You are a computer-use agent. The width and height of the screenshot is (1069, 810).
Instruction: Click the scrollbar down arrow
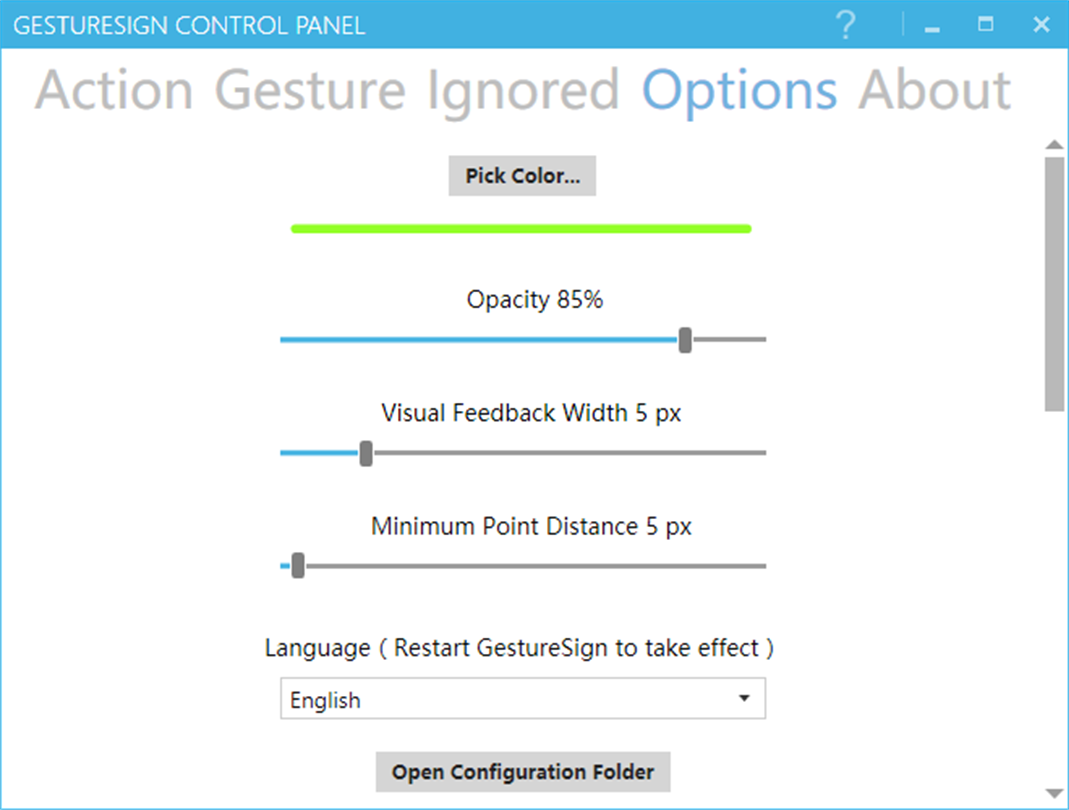(x=1054, y=792)
